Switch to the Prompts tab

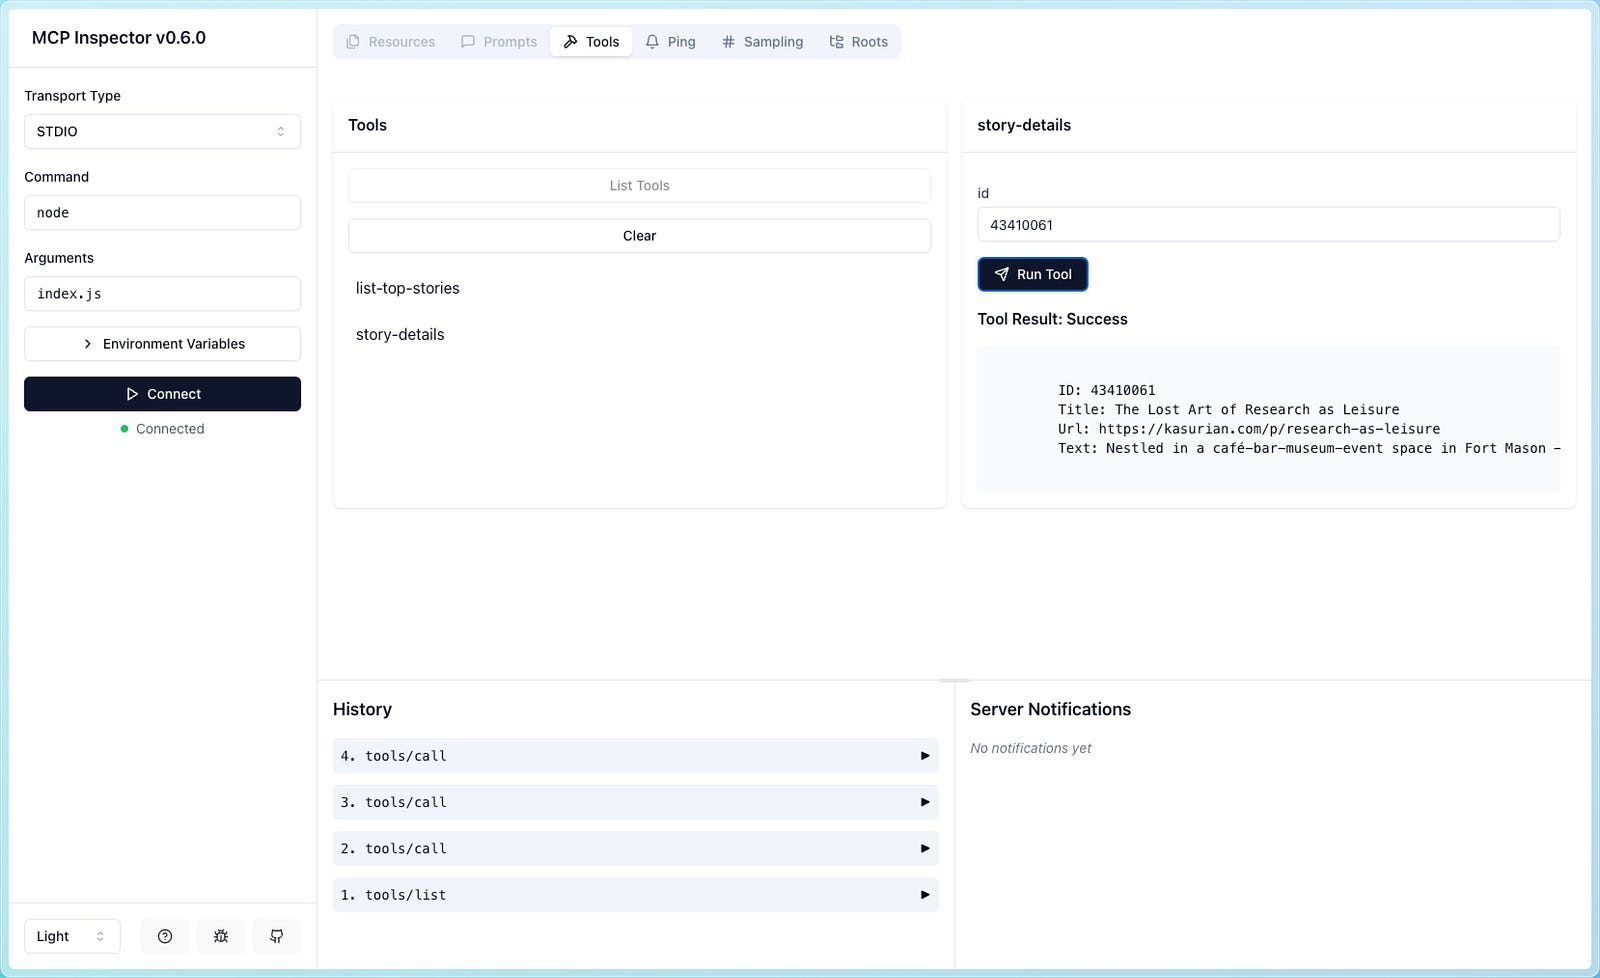pos(499,42)
